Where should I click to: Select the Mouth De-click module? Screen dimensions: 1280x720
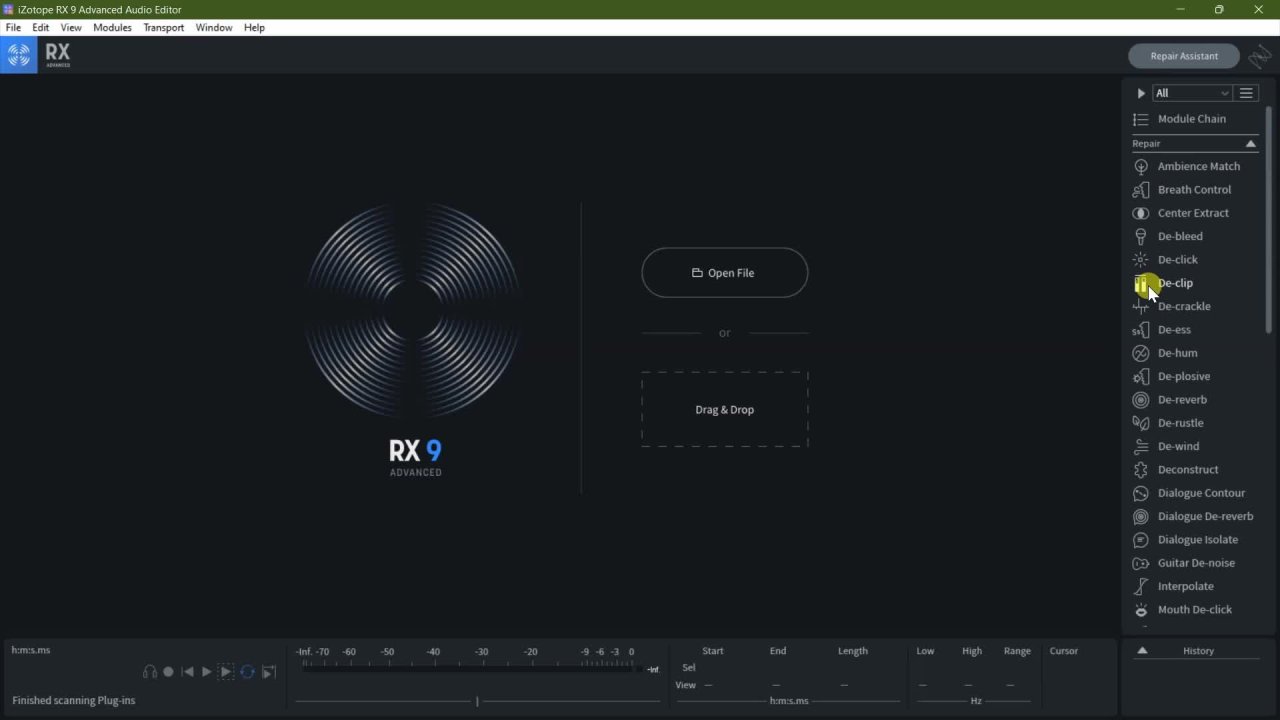coord(1194,610)
